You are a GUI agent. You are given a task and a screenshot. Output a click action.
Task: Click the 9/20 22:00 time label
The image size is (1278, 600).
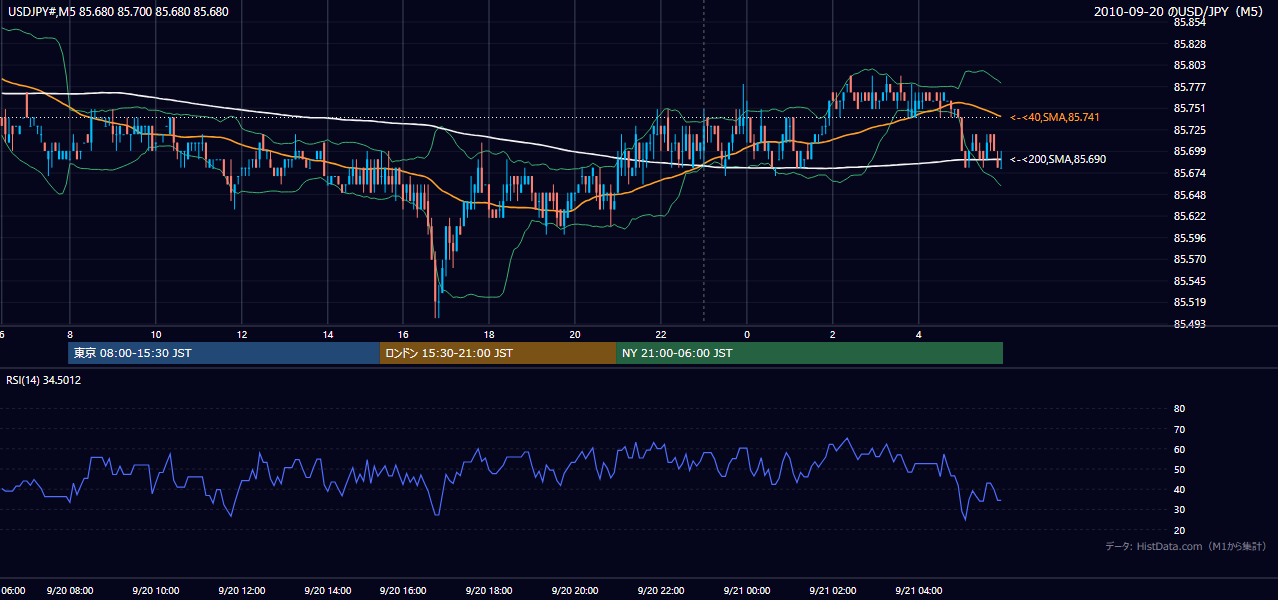point(661,591)
